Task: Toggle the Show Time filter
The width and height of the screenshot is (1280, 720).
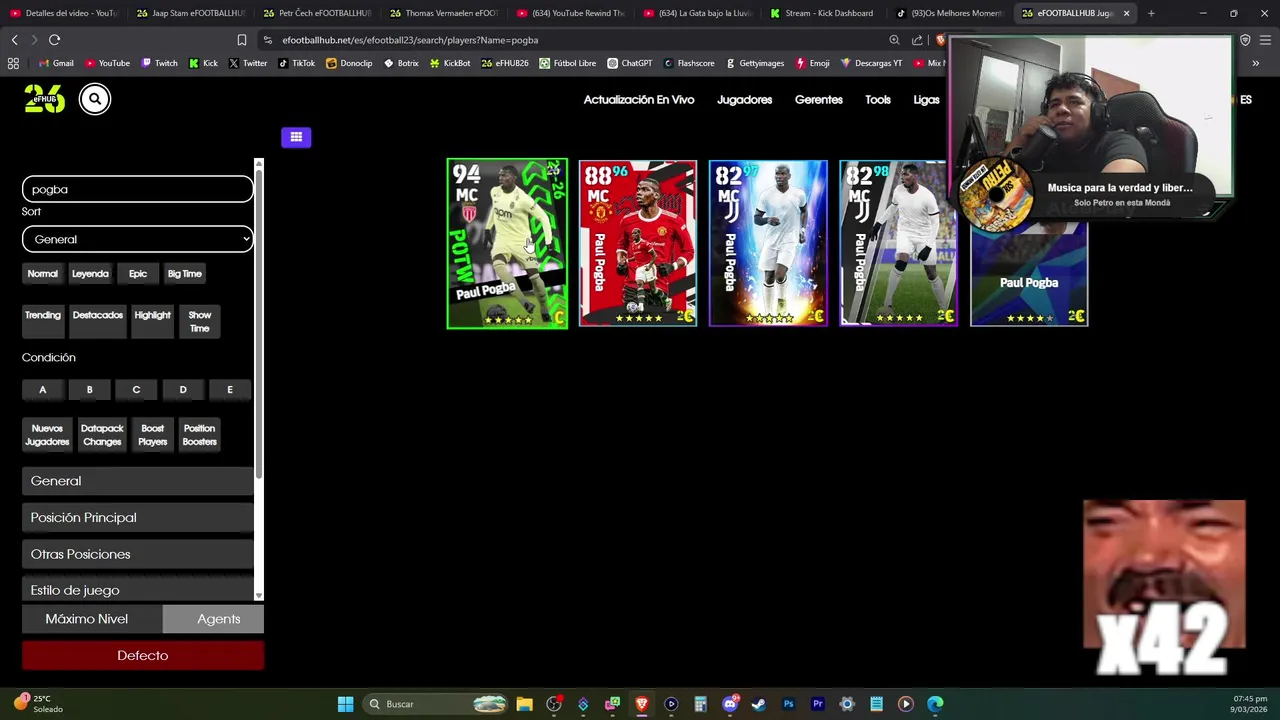Action: pos(200,321)
